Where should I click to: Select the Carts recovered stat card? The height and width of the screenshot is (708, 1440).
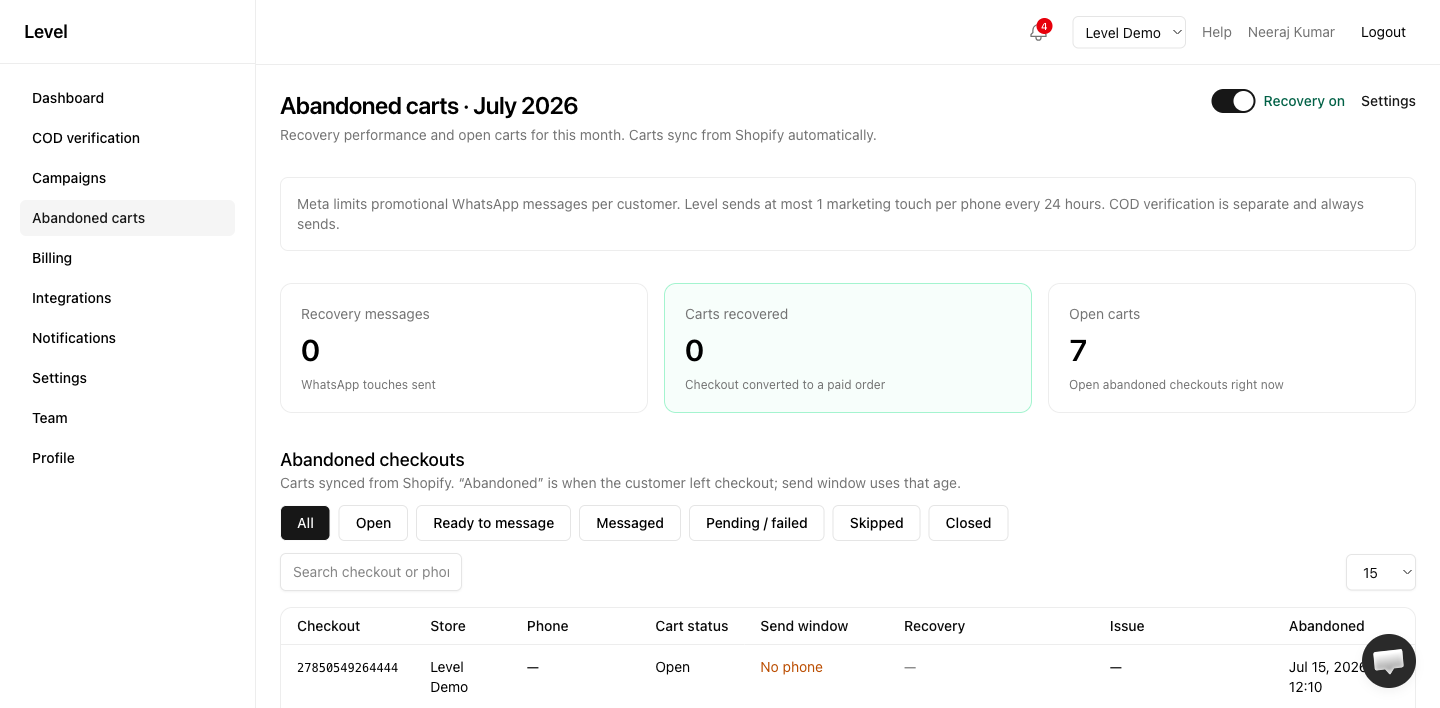point(848,348)
